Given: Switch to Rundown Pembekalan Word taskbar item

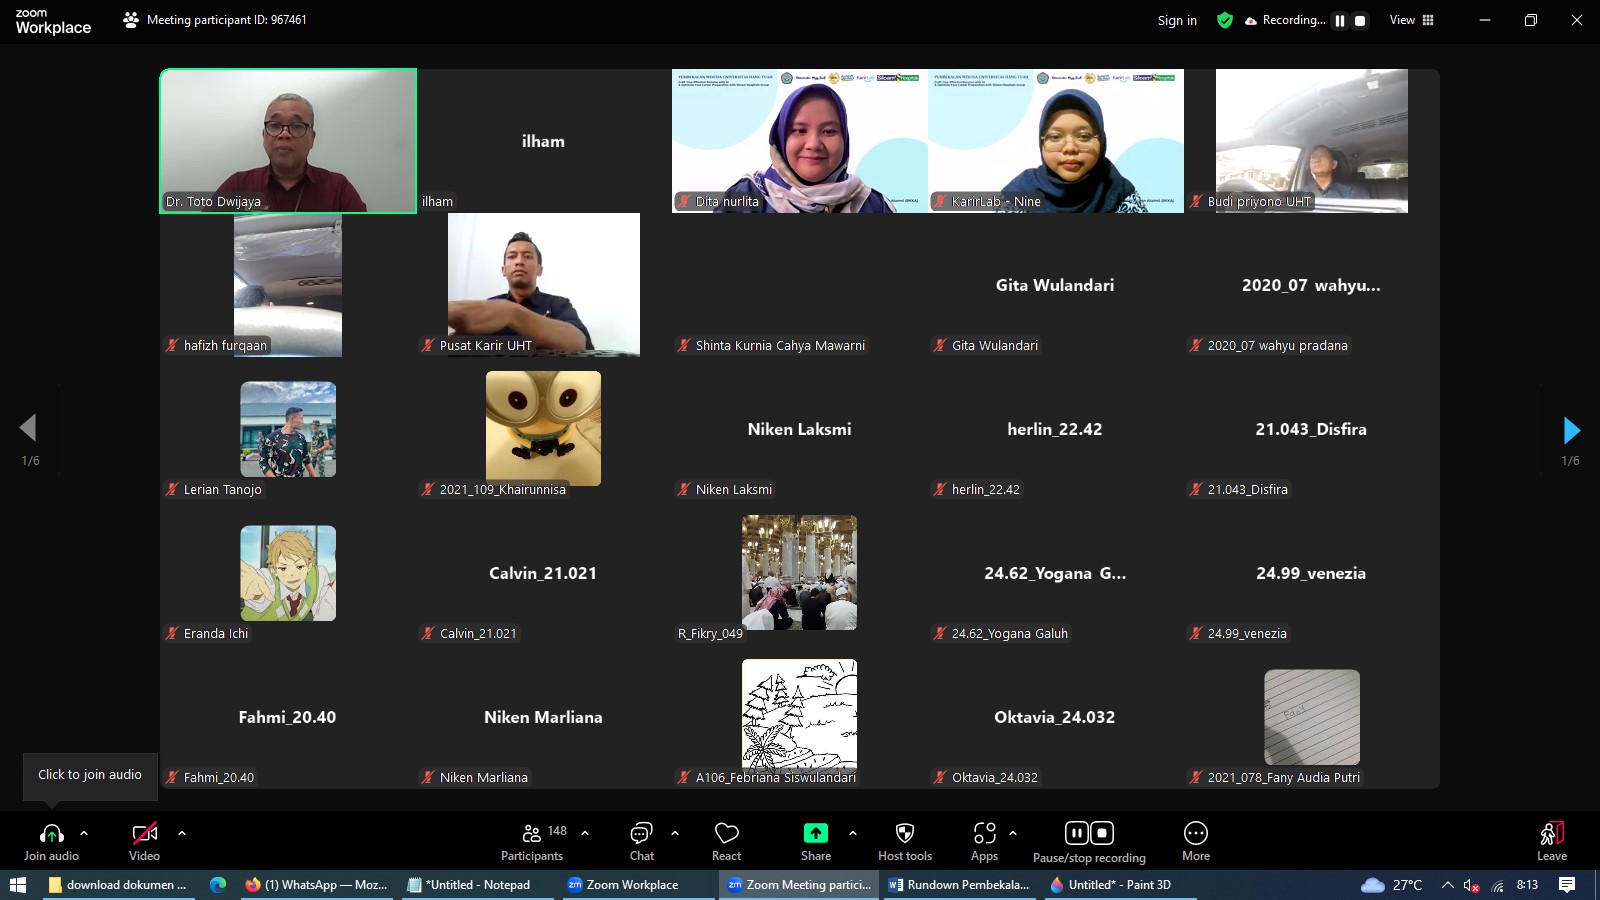Looking at the screenshot, I should pyautogui.click(x=959, y=885).
